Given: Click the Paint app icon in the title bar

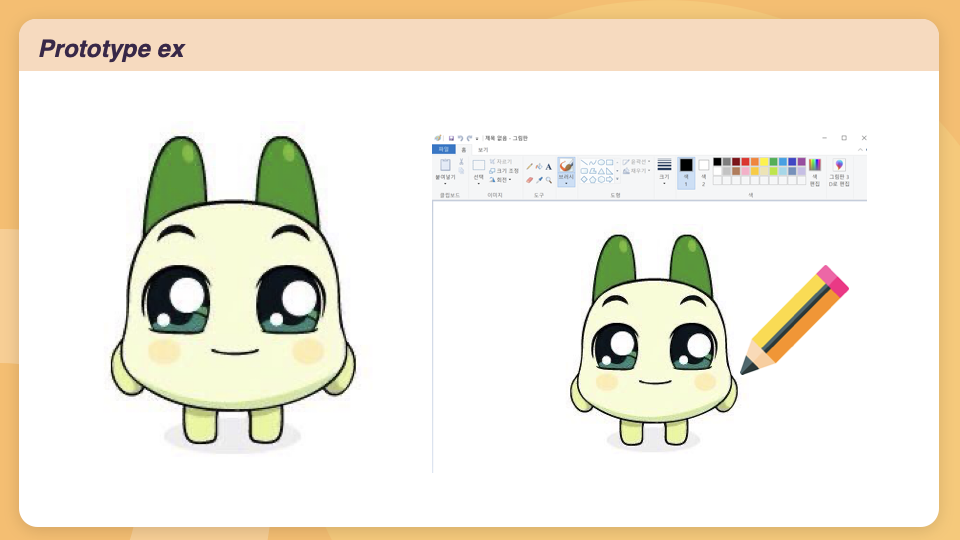Looking at the screenshot, I should [438, 138].
